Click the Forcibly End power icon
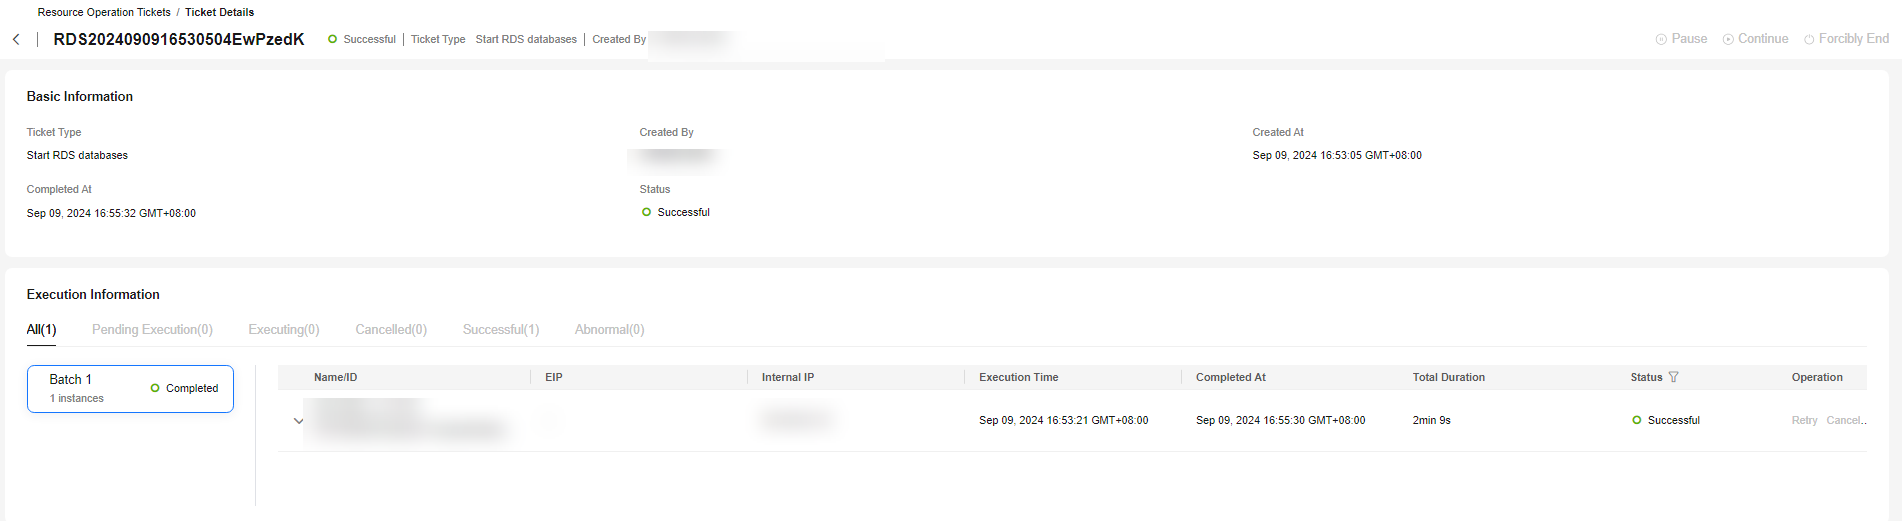 (x=1809, y=39)
